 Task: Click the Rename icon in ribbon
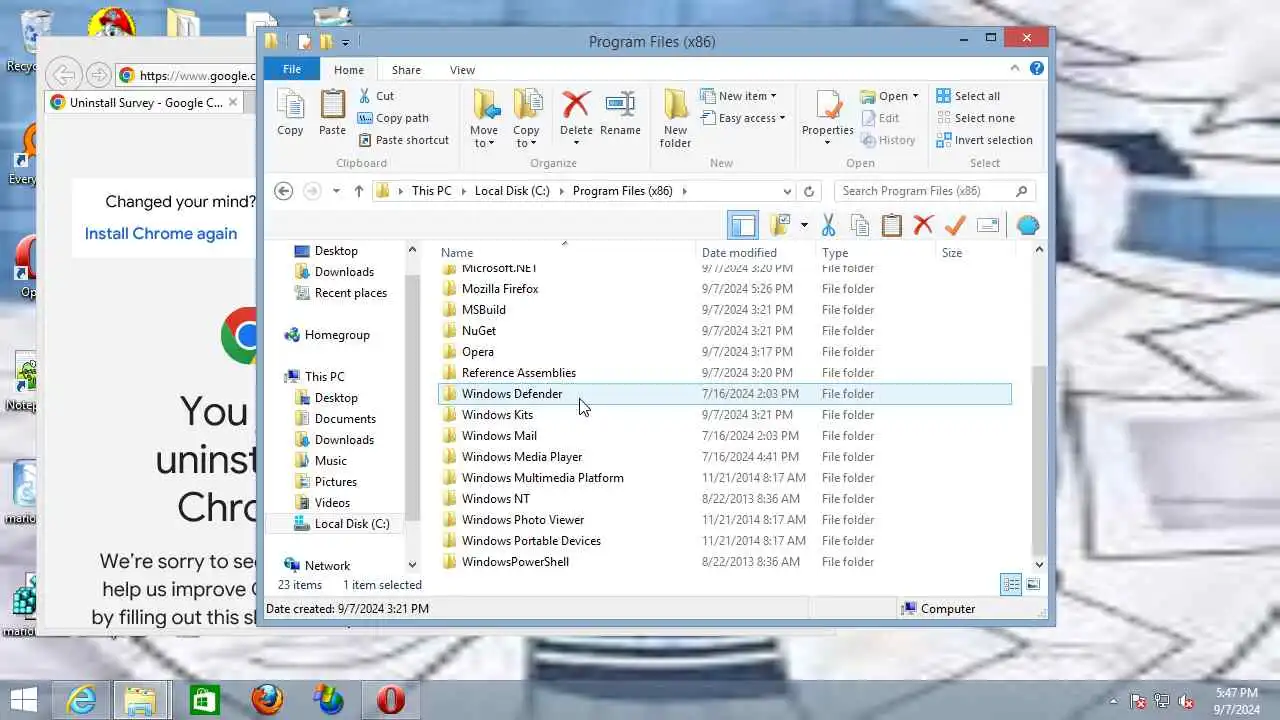coord(620,113)
